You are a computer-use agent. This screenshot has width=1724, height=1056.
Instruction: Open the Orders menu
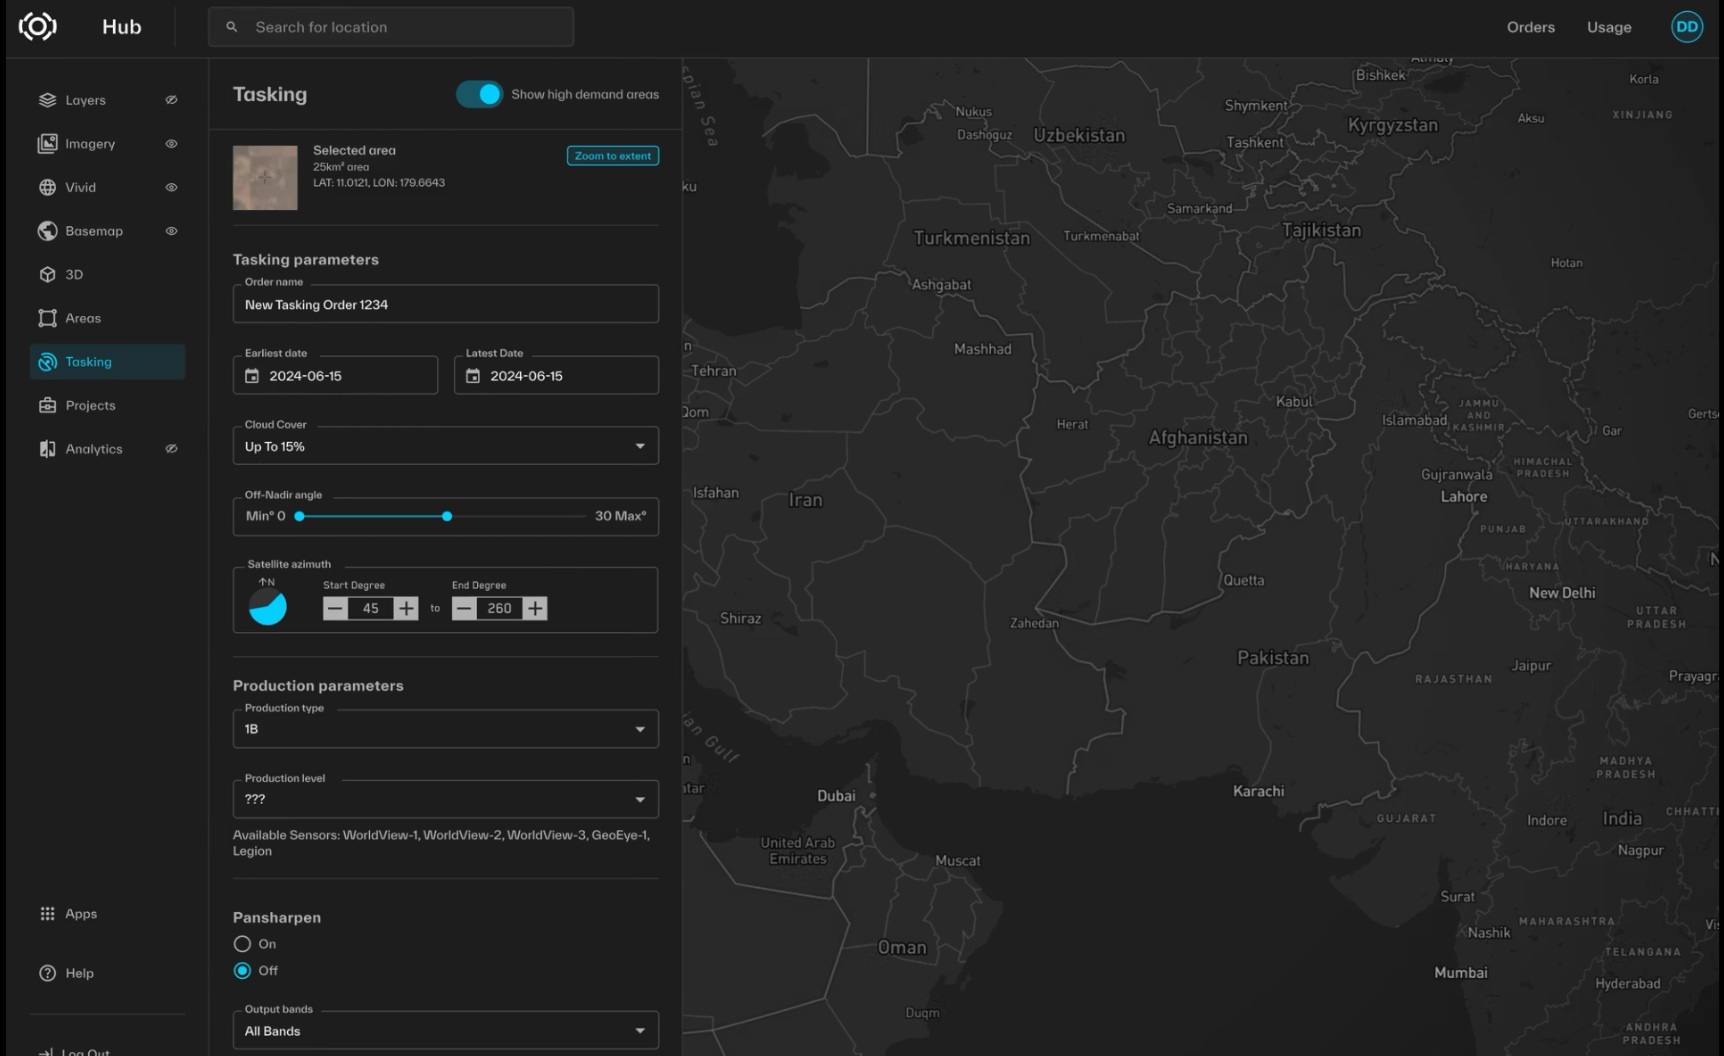click(1530, 27)
